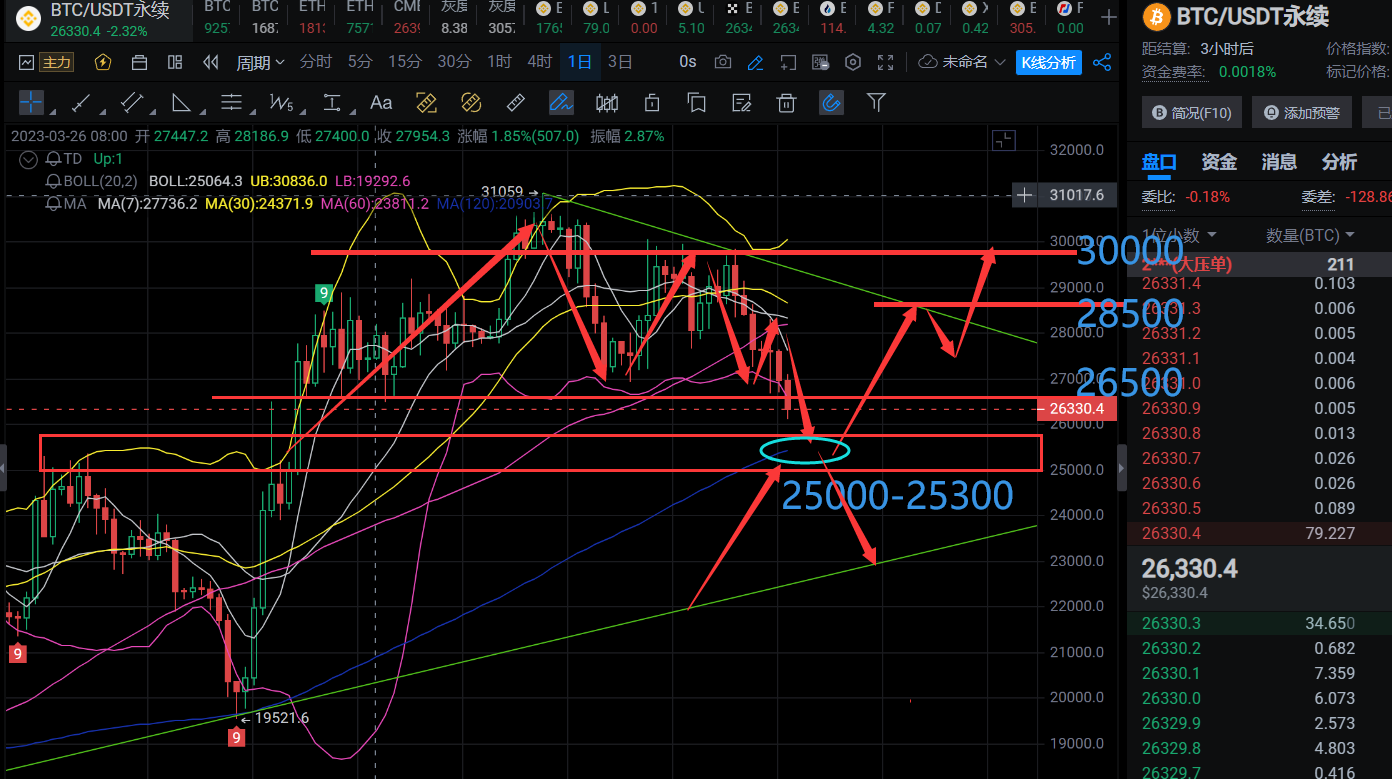
Task: Toggle the BOLL indicator alert bell
Action: pyautogui.click(x=53, y=181)
